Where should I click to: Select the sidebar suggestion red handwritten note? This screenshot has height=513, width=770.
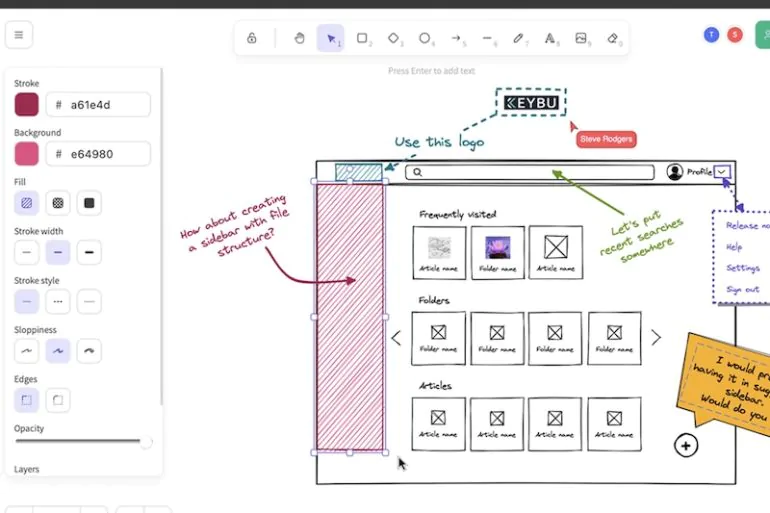coord(235,225)
